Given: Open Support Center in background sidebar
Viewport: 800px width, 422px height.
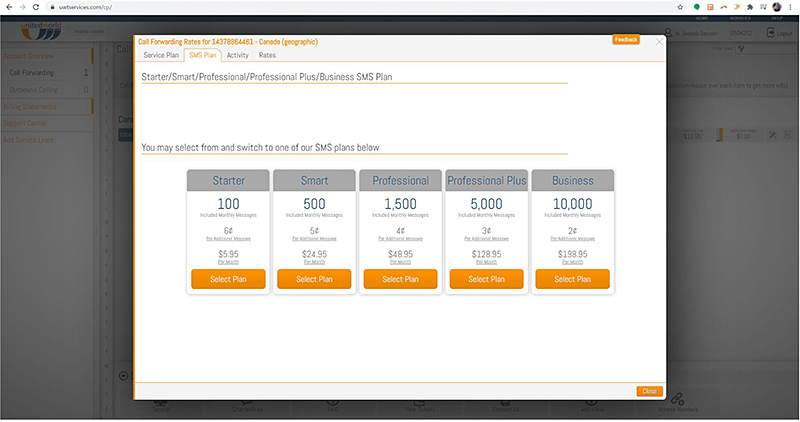Looking at the screenshot, I should 24,123.
